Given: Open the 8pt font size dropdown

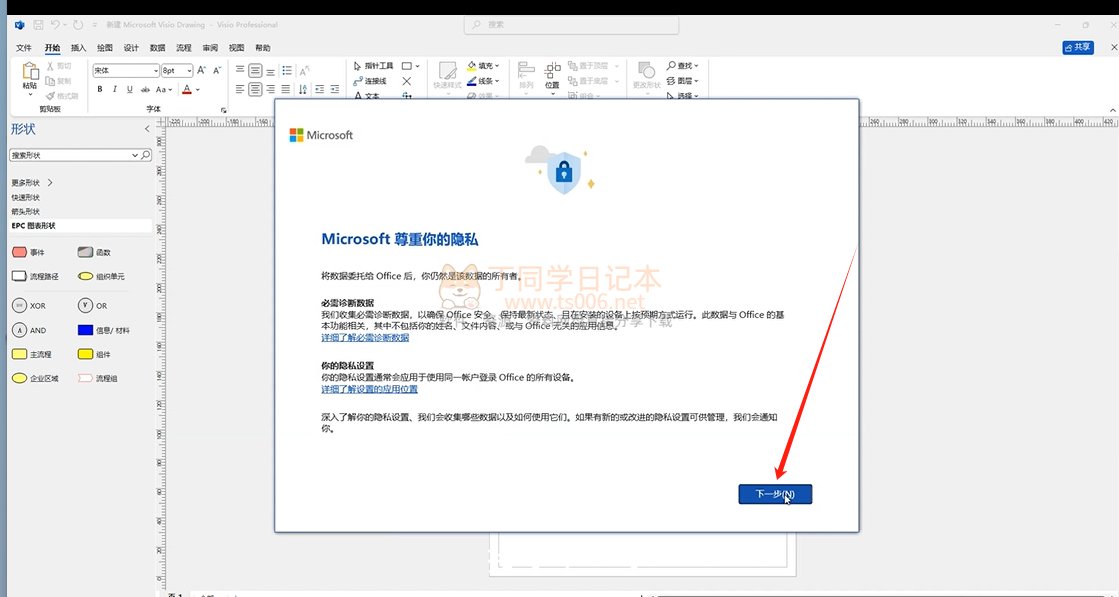Looking at the screenshot, I should coord(188,70).
